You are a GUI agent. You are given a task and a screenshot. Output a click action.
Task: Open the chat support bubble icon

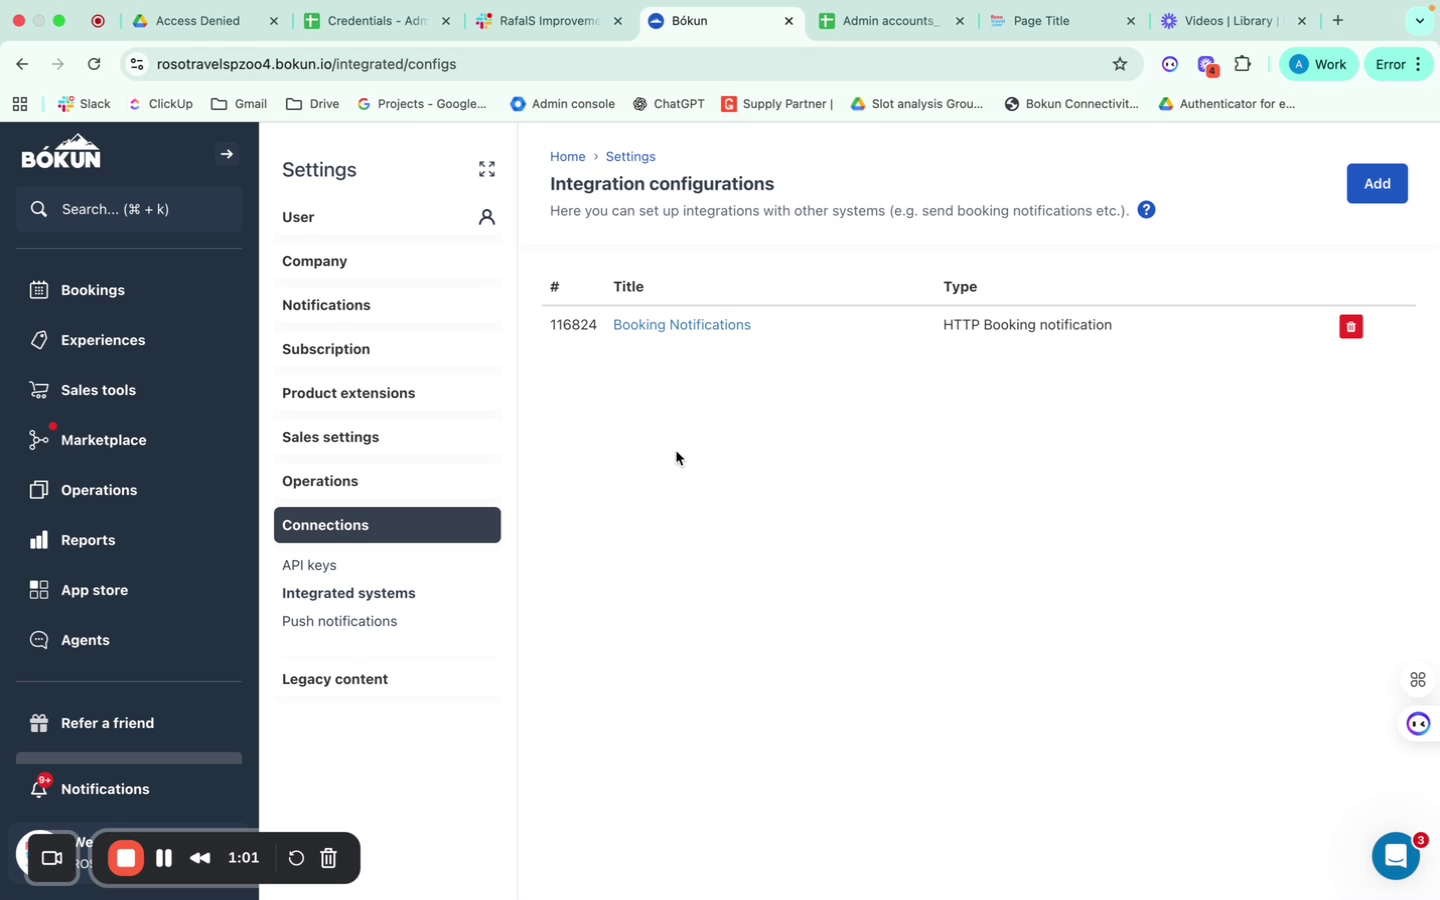(x=1395, y=856)
